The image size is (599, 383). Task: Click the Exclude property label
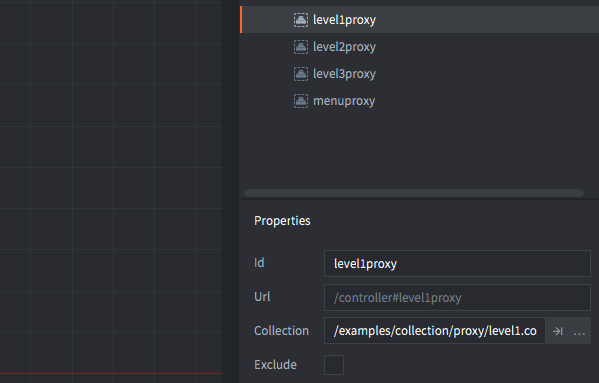(x=275, y=365)
